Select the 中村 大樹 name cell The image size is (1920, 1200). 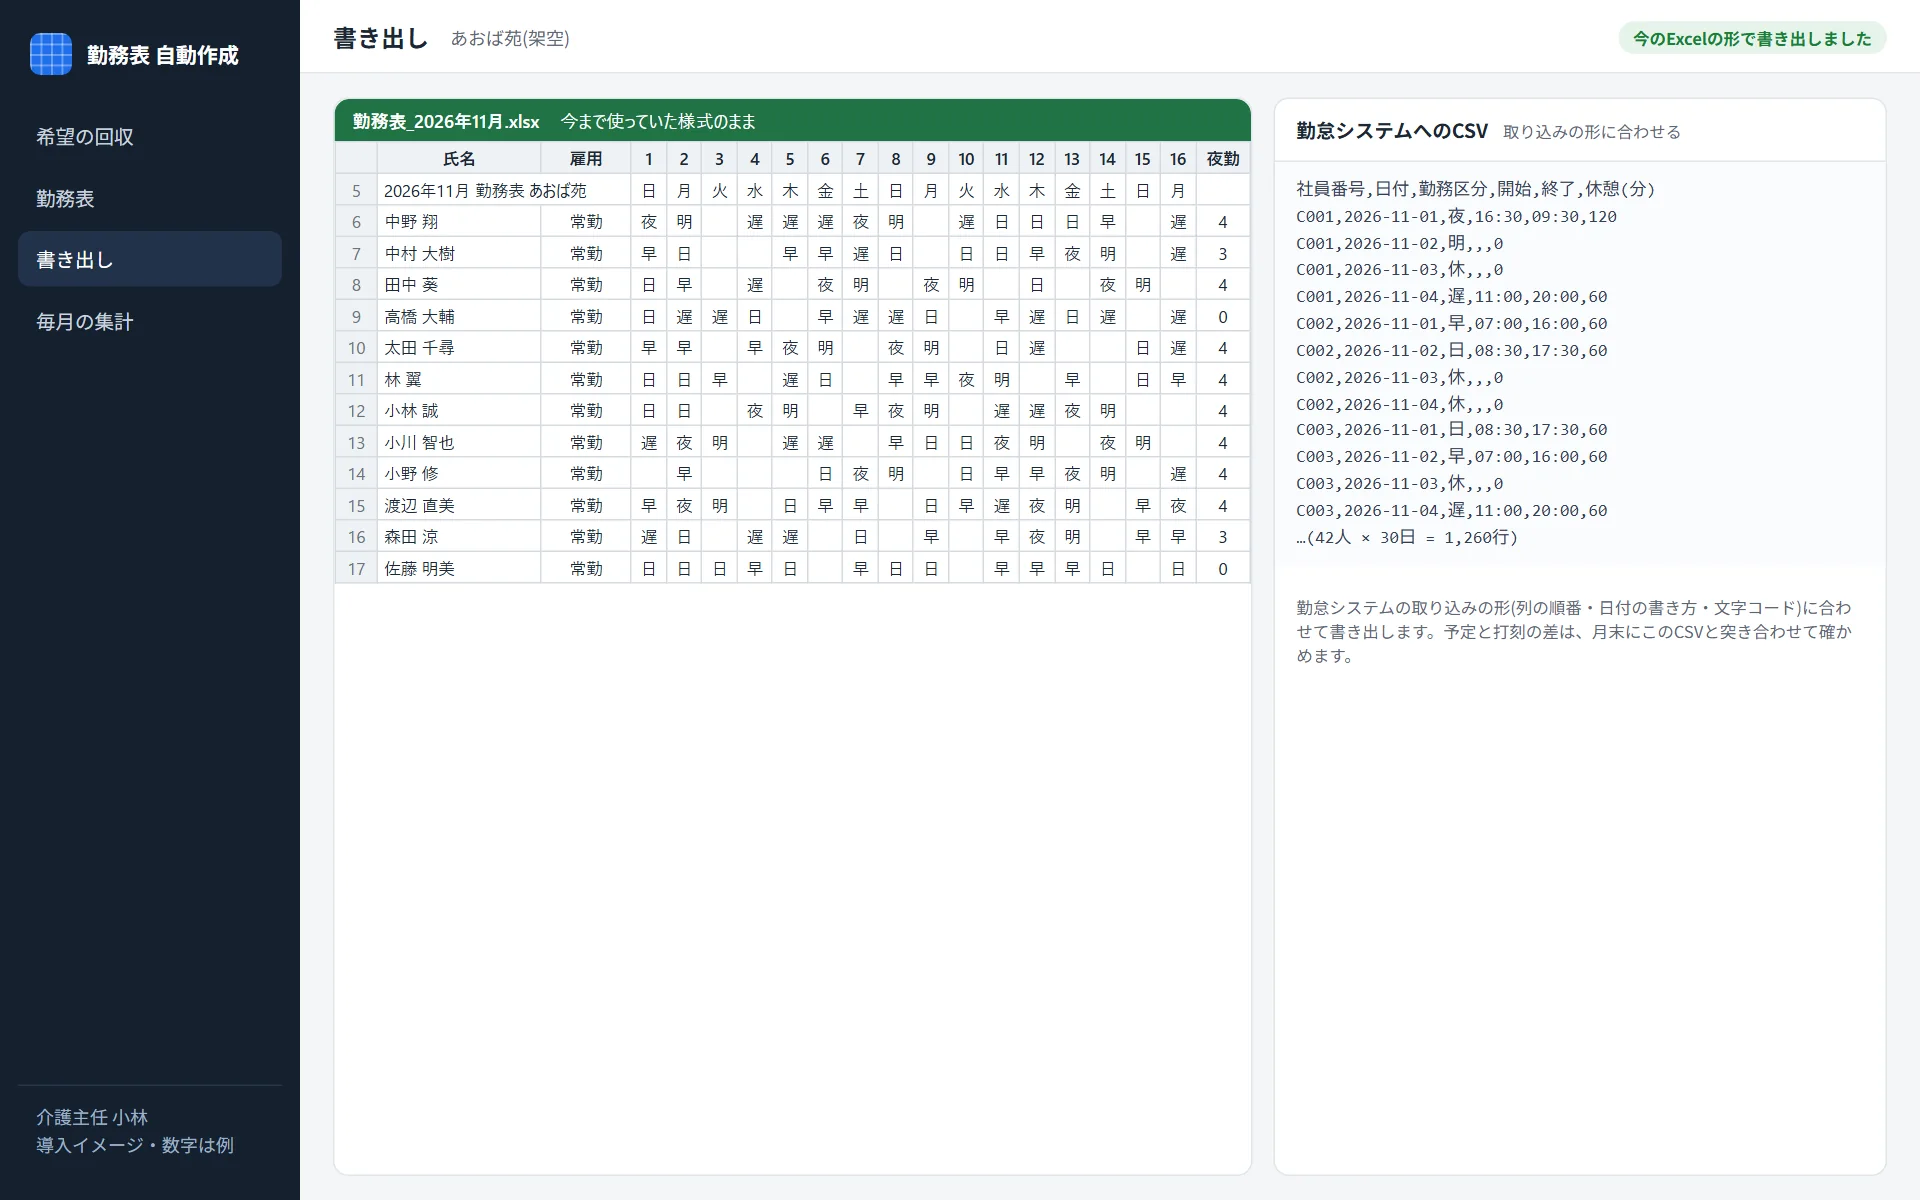[459, 253]
